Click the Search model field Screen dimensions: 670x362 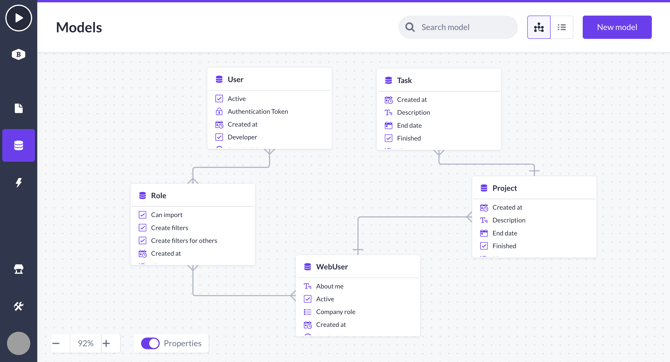coord(458,27)
